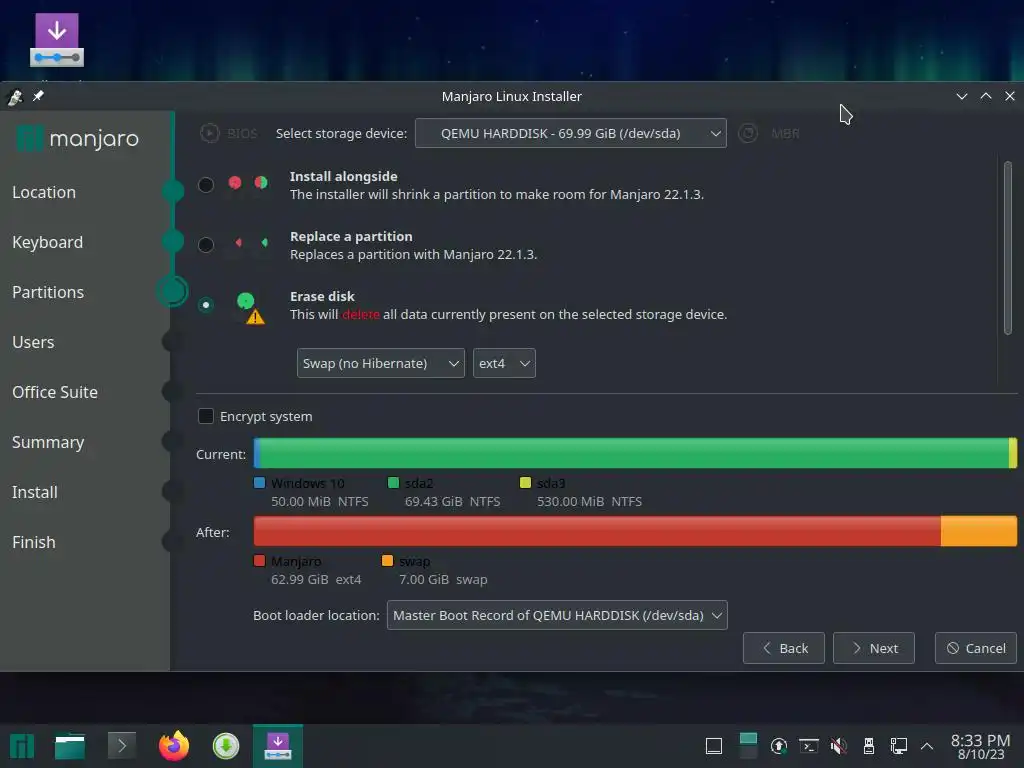1024x768 pixels.
Task: Click the 'Replace a partition' option title
Action: click(x=351, y=236)
